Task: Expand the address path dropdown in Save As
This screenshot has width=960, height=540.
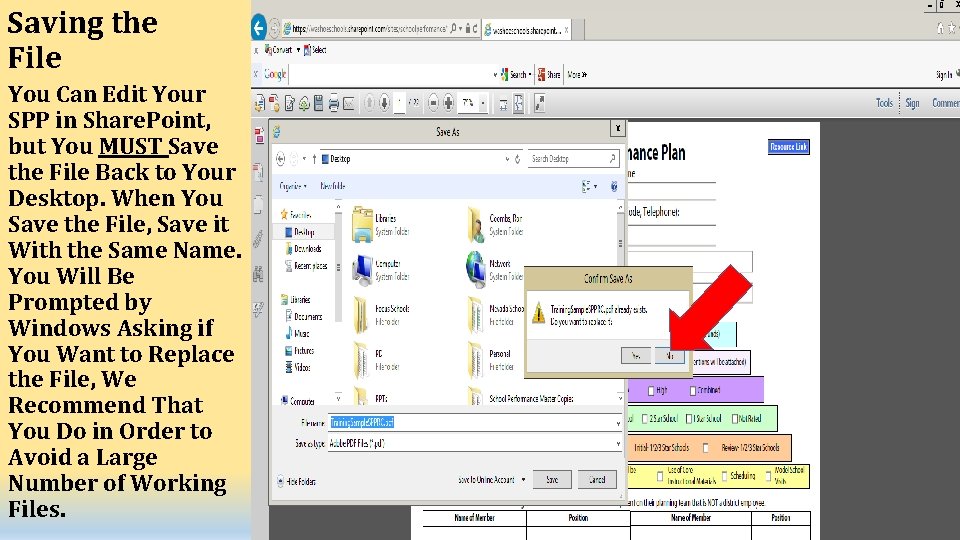Action: tap(507, 159)
